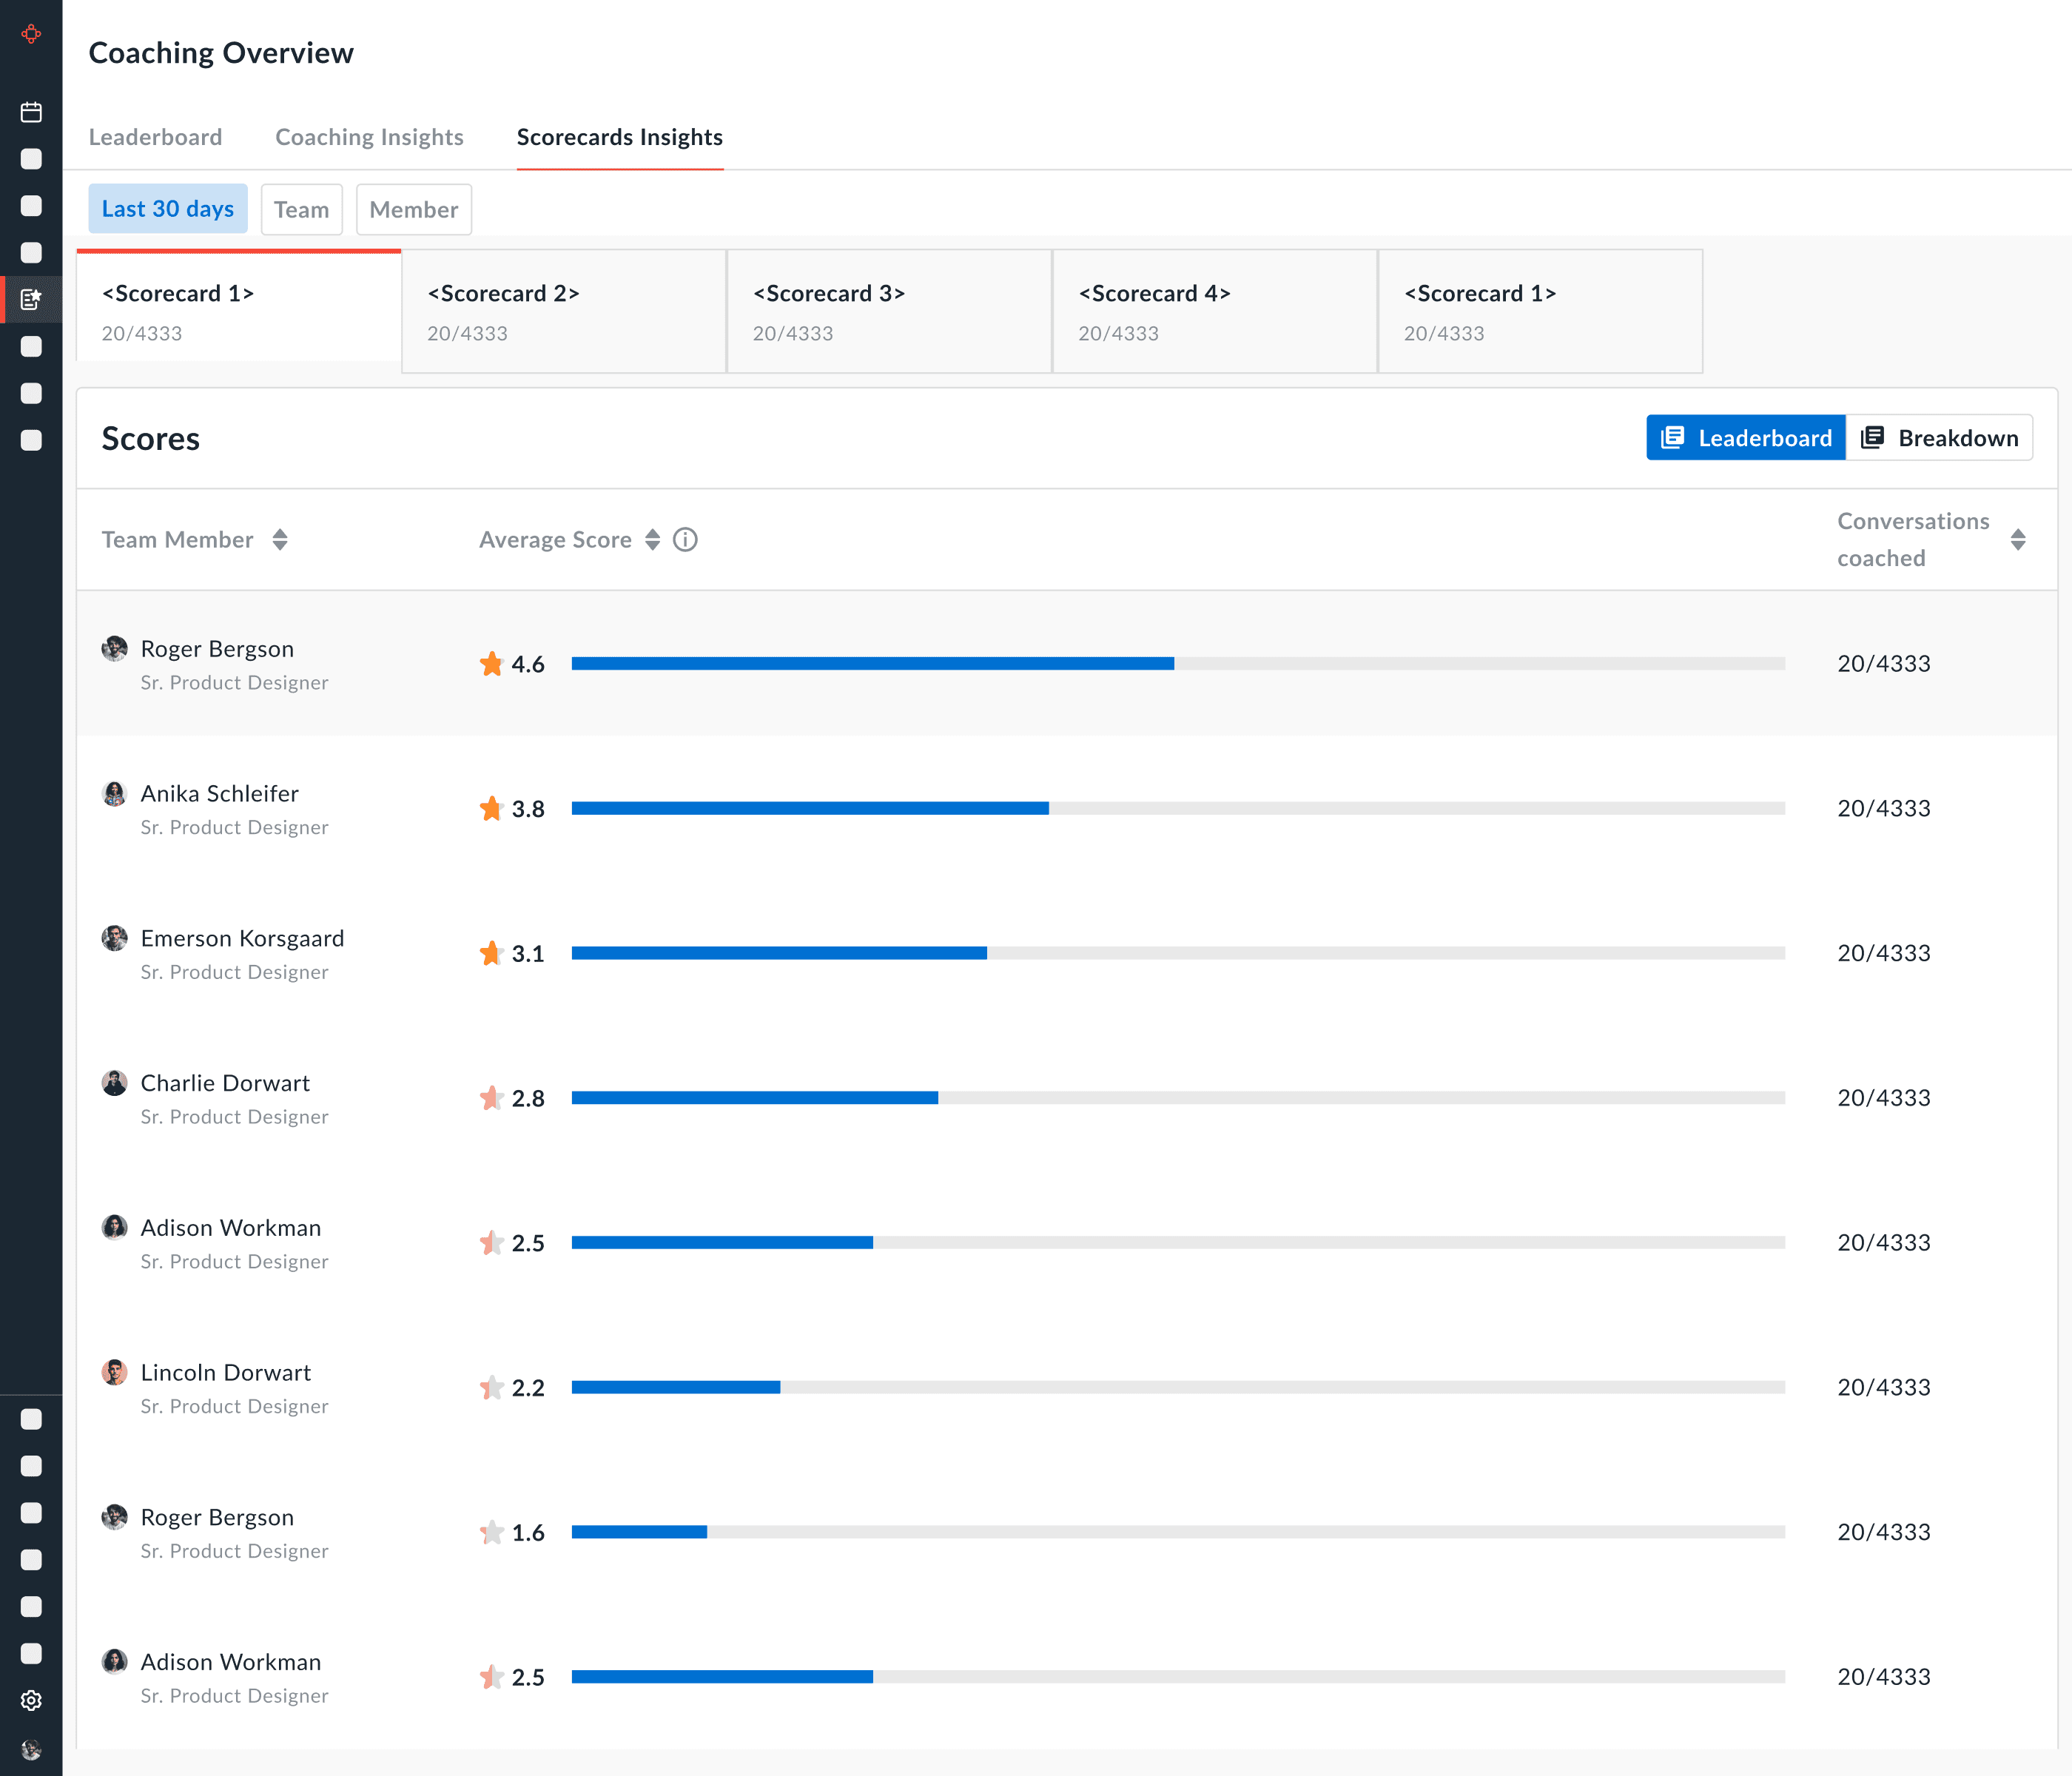Click the red app logo icon
2072x1776 pixels.
click(x=31, y=34)
